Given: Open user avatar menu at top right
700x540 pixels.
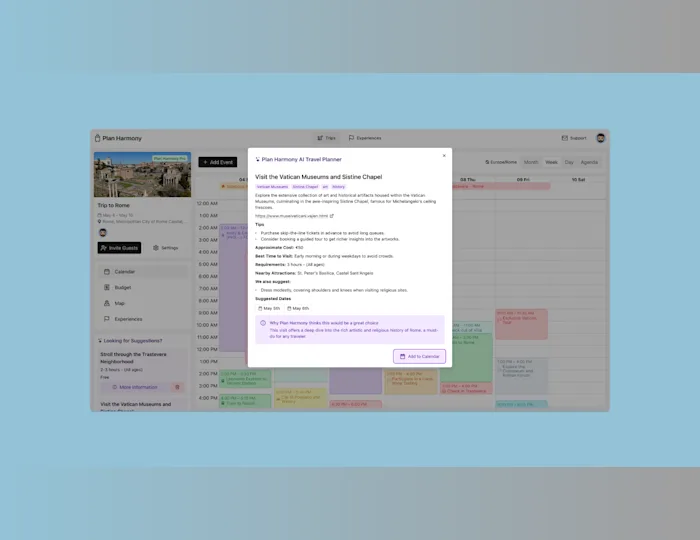Looking at the screenshot, I should (601, 138).
